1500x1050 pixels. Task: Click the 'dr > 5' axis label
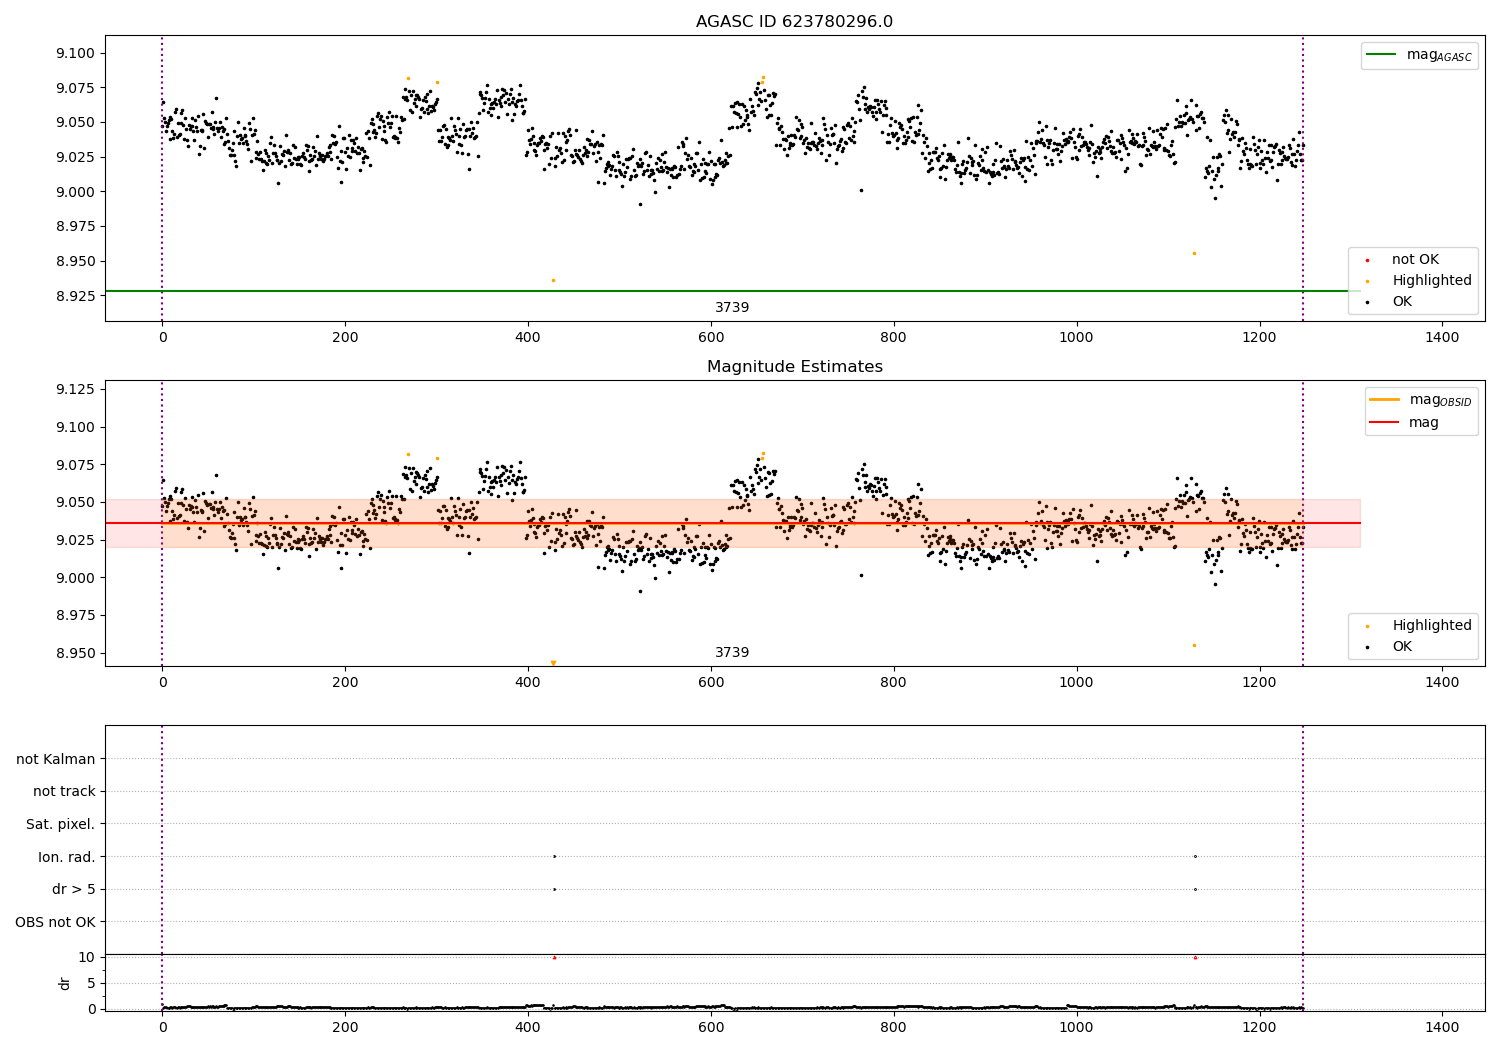click(74, 889)
